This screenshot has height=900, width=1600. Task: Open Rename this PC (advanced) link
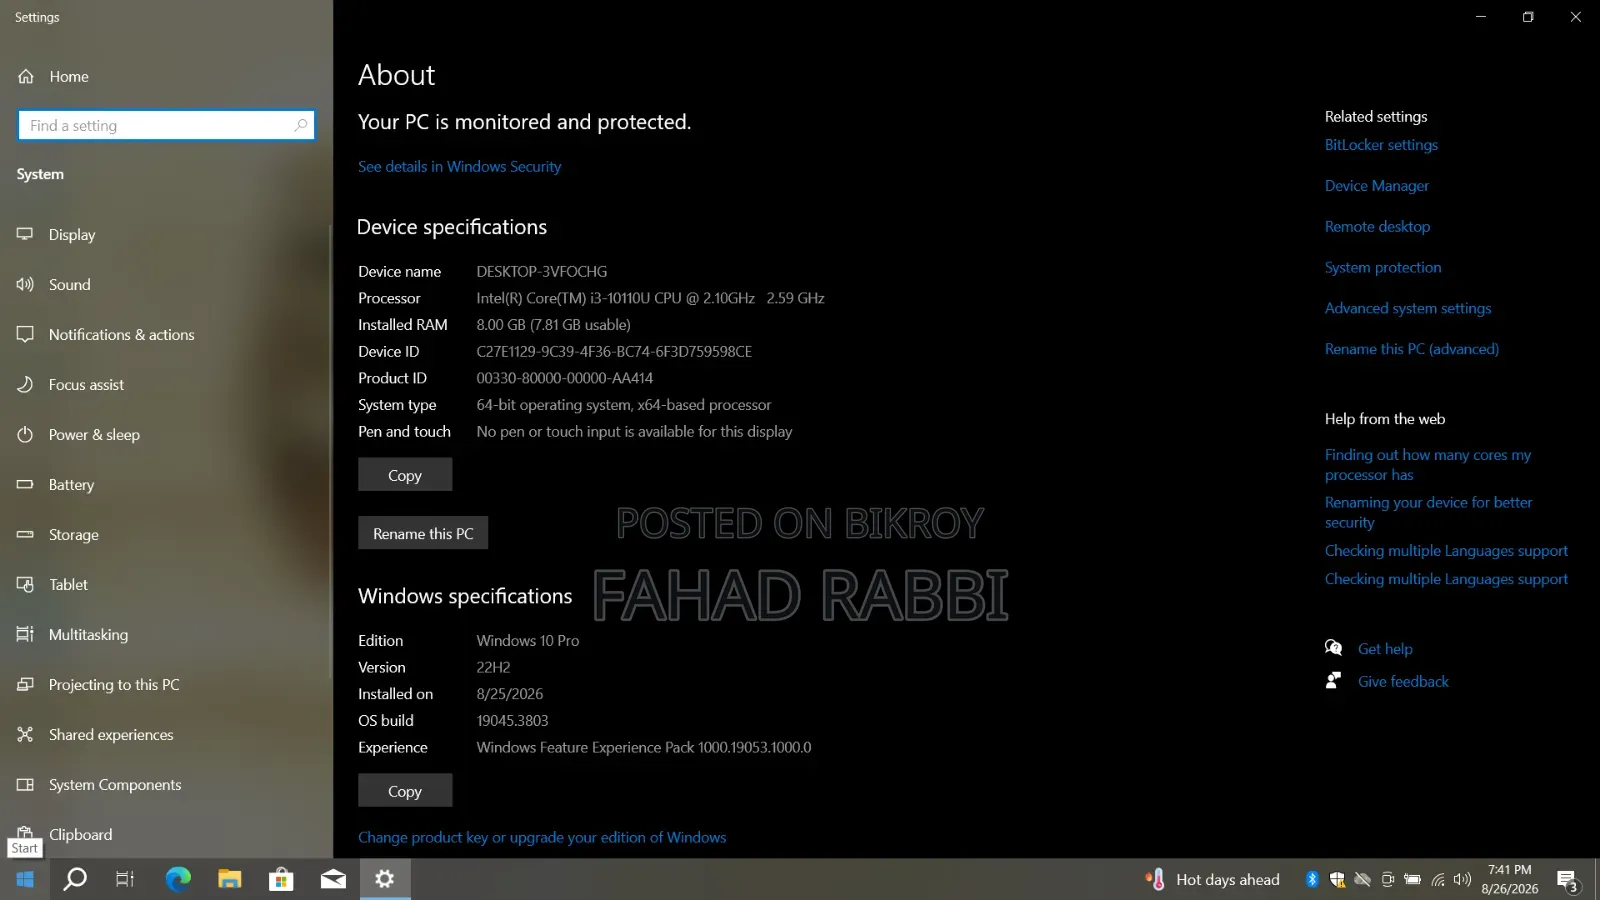1412,349
